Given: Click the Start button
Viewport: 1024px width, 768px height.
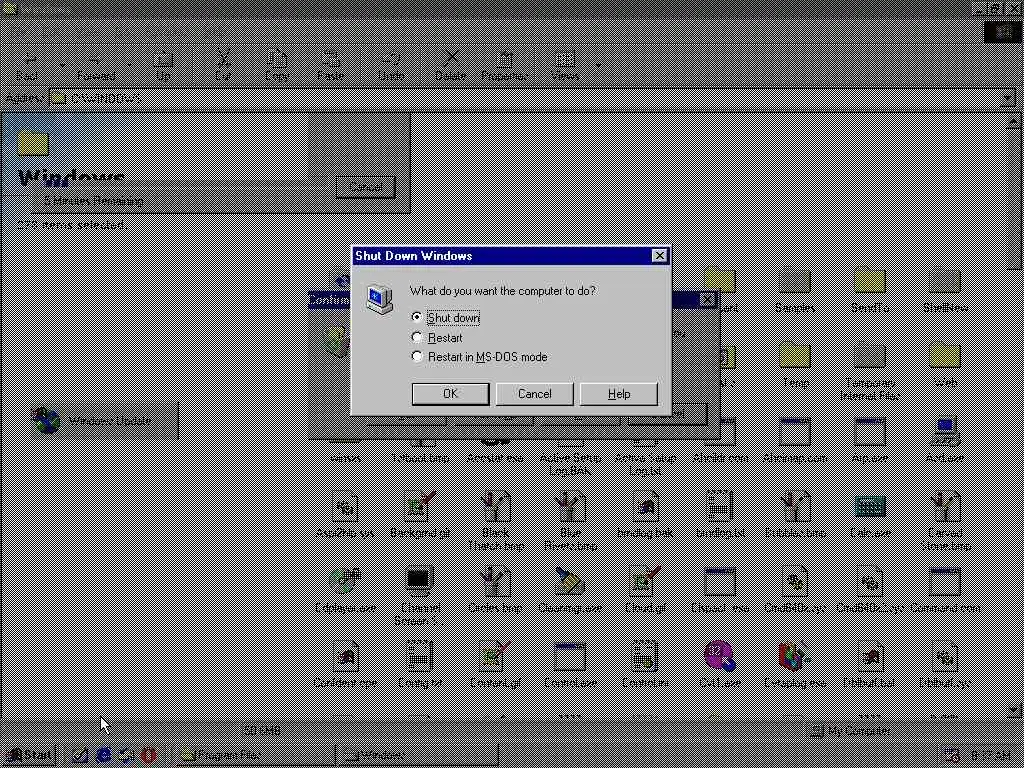Looking at the screenshot, I should [x=29, y=755].
